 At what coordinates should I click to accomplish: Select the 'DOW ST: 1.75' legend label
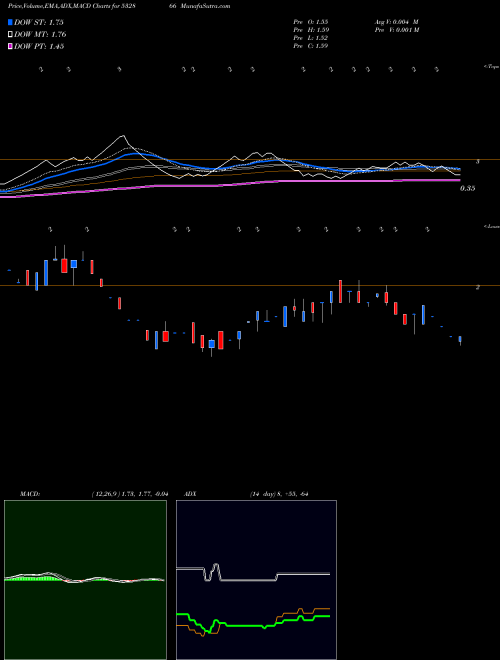click(x=39, y=22)
